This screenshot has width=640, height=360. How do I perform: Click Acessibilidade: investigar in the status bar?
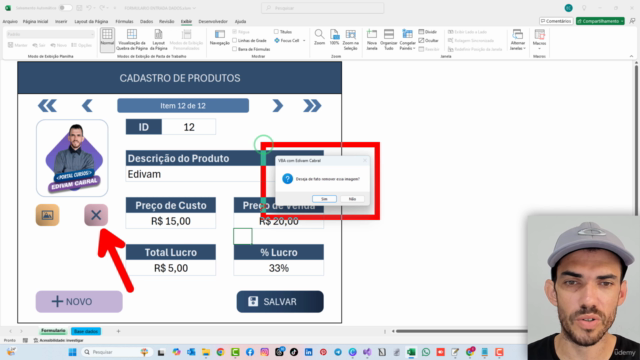point(58,340)
